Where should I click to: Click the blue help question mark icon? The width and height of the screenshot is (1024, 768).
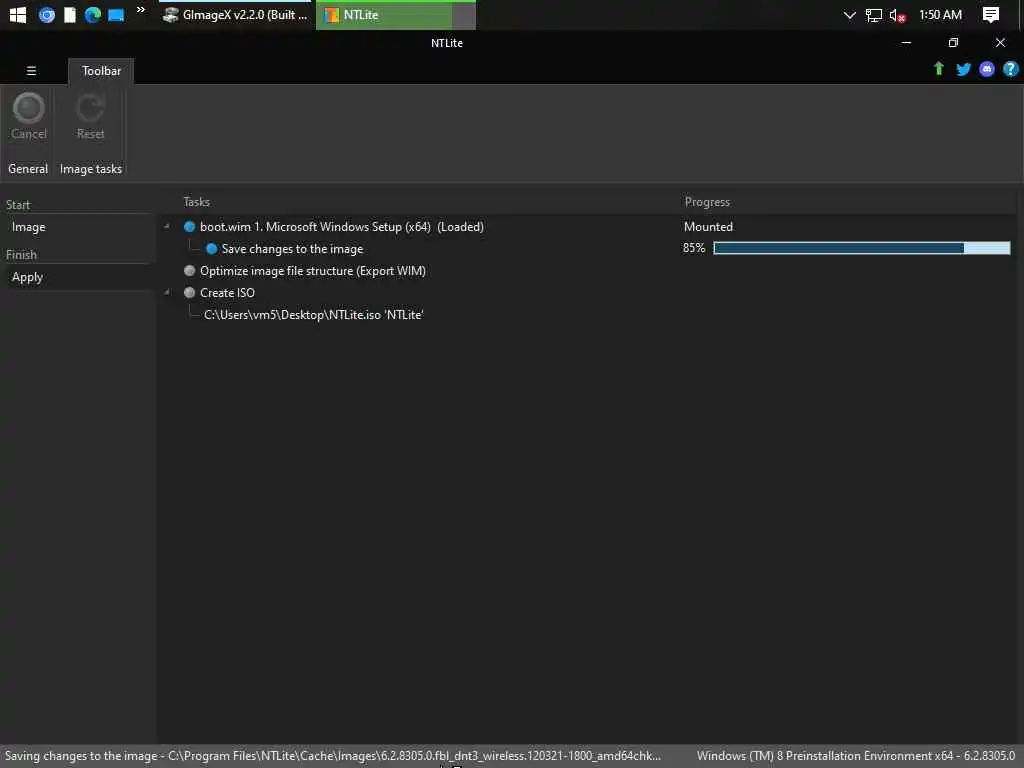click(x=1010, y=69)
